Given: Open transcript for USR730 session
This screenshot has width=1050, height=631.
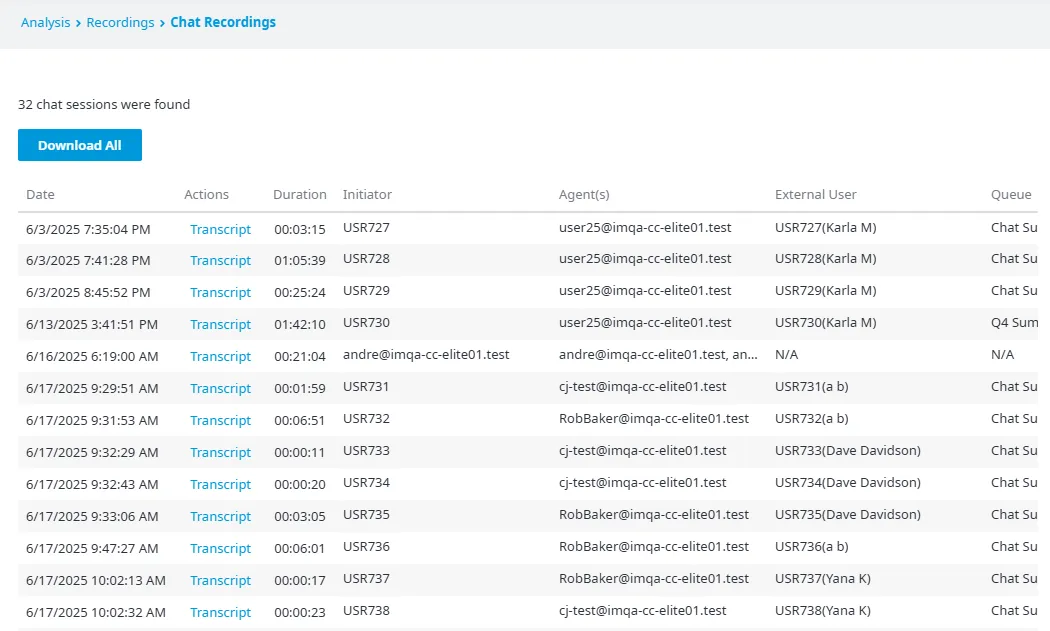Looking at the screenshot, I should 220,324.
